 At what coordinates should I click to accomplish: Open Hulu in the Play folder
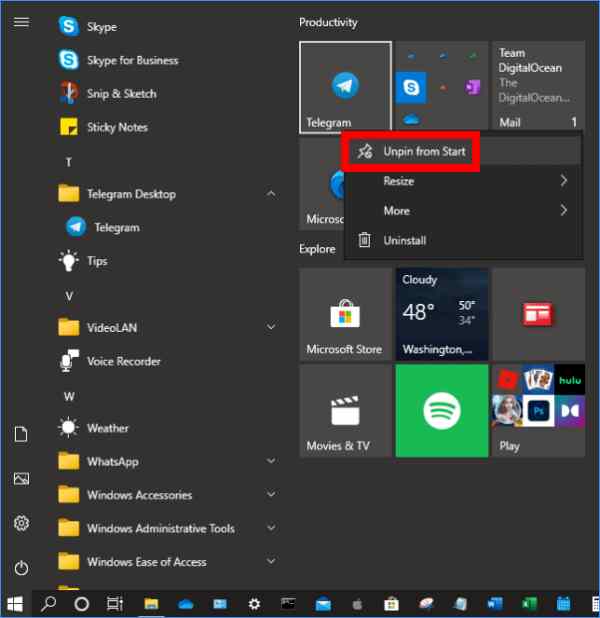[x=570, y=380]
